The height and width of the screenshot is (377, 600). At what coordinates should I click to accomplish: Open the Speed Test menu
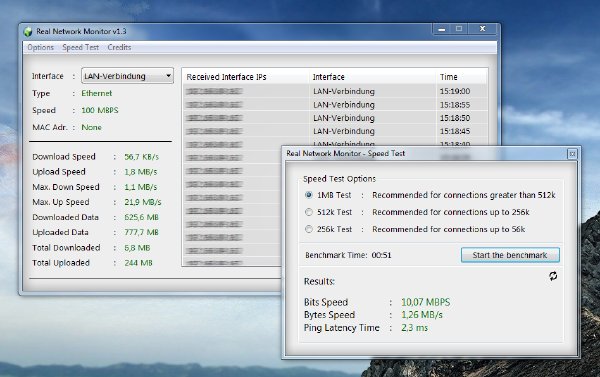coord(80,47)
